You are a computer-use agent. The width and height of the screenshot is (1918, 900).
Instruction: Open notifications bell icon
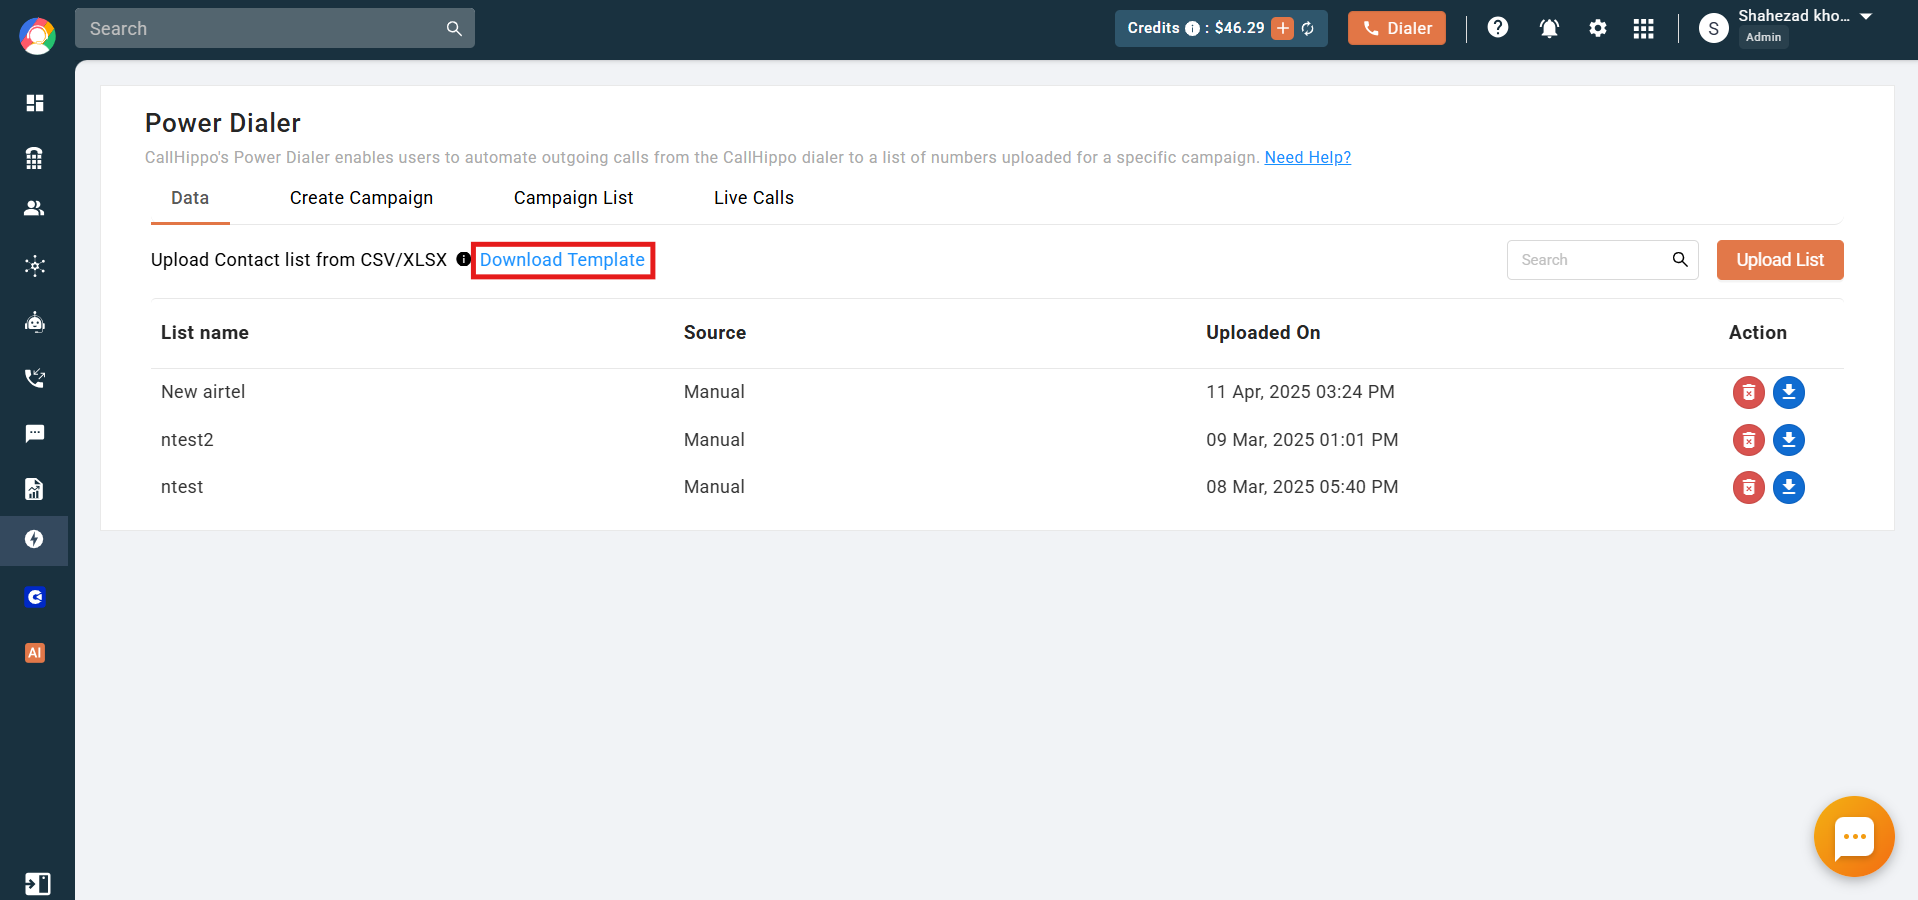1549,28
